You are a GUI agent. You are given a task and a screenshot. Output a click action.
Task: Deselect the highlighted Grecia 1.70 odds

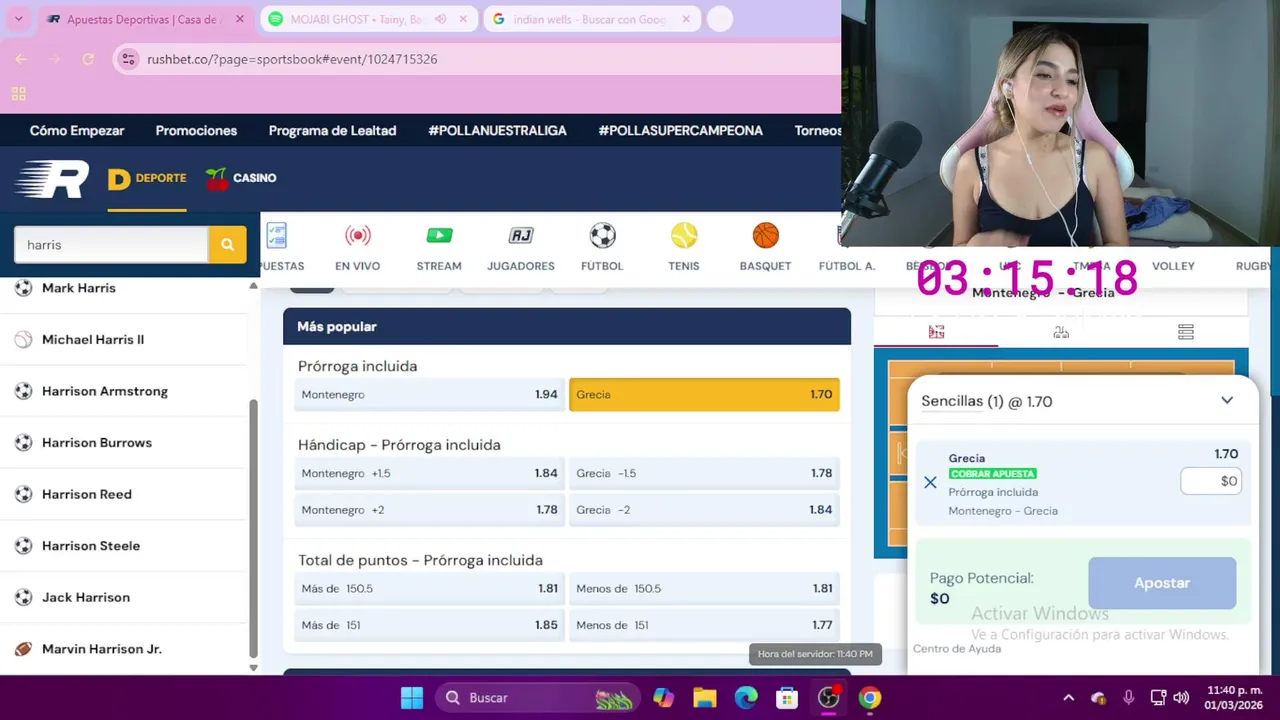click(704, 395)
